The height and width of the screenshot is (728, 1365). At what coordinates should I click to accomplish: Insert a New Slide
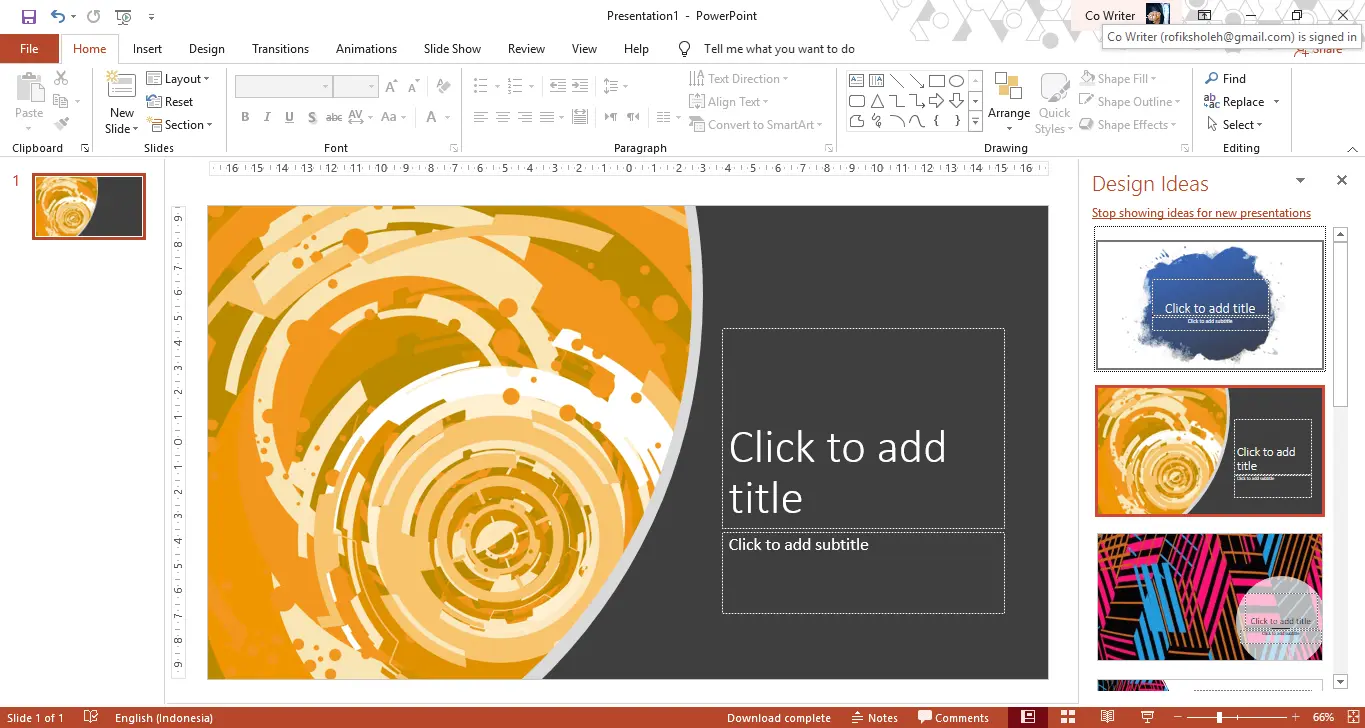pyautogui.click(x=120, y=100)
